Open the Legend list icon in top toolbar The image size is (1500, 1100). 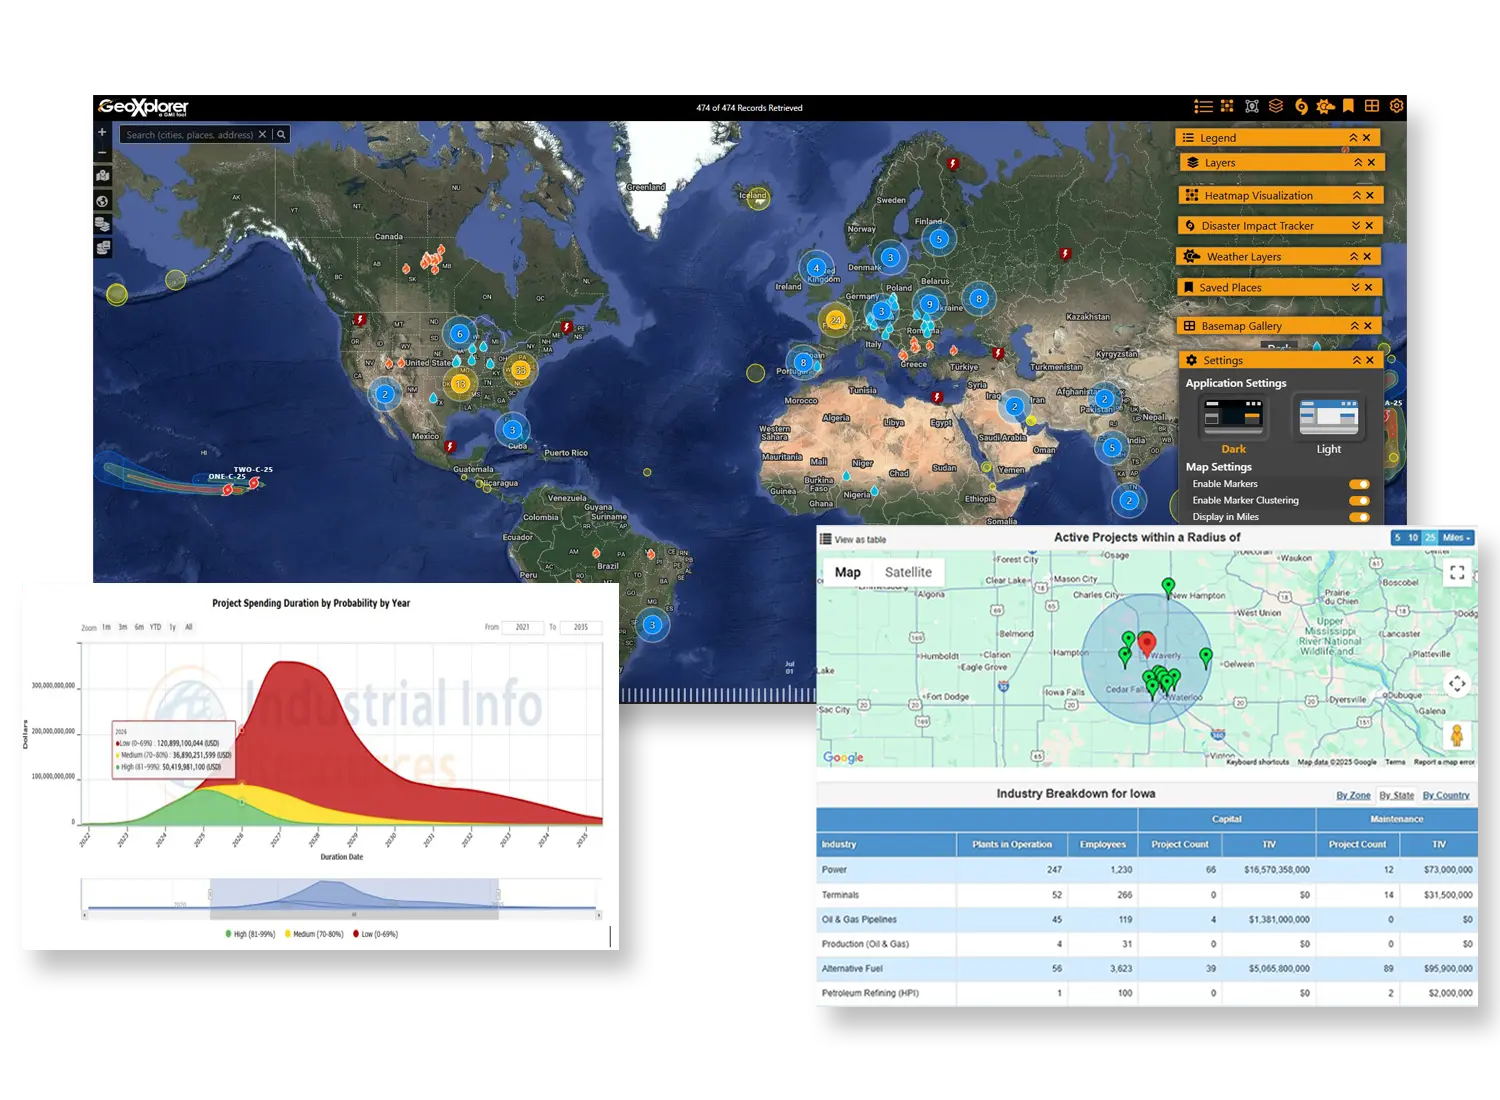(1203, 106)
